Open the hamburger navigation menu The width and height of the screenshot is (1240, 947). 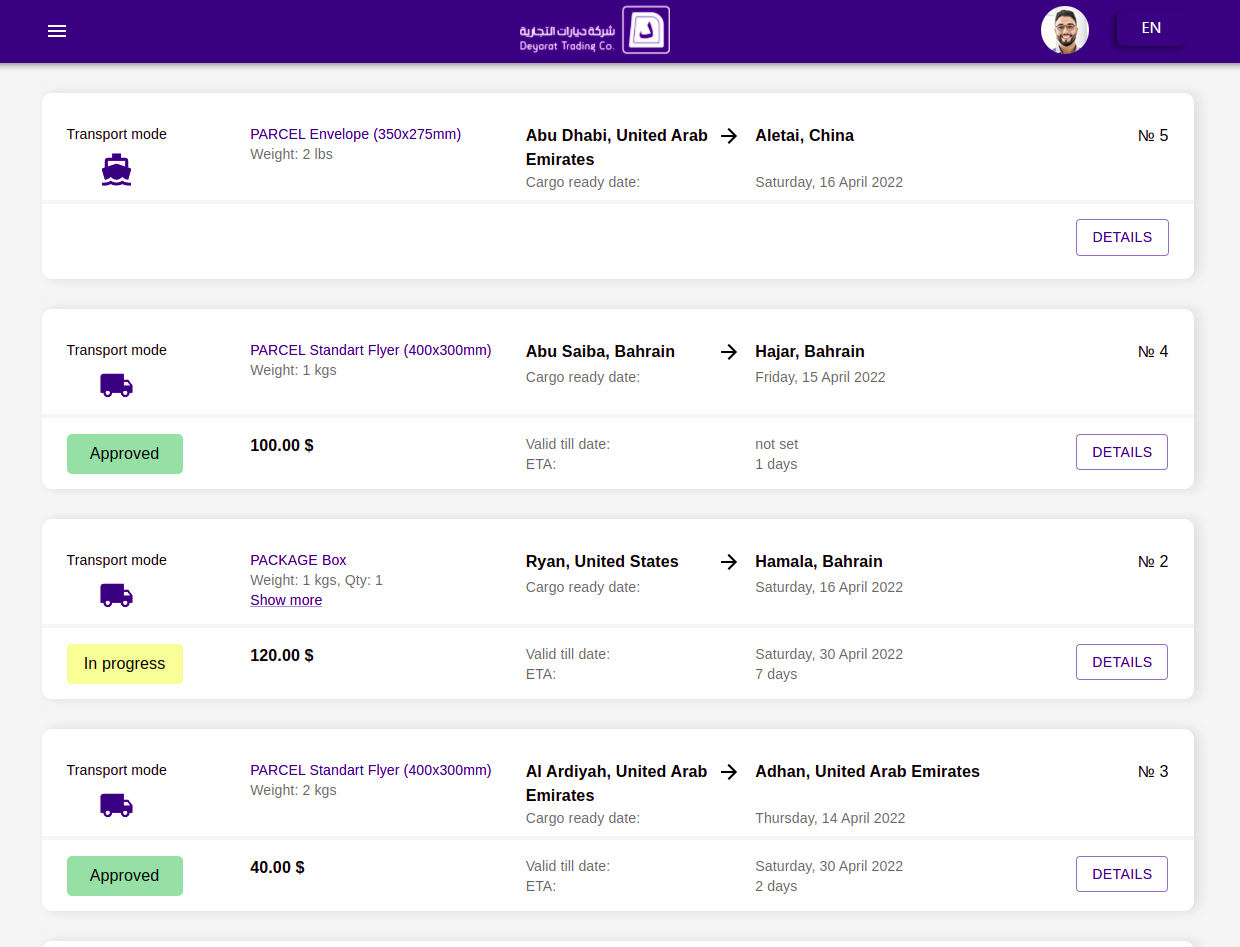point(57,31)
